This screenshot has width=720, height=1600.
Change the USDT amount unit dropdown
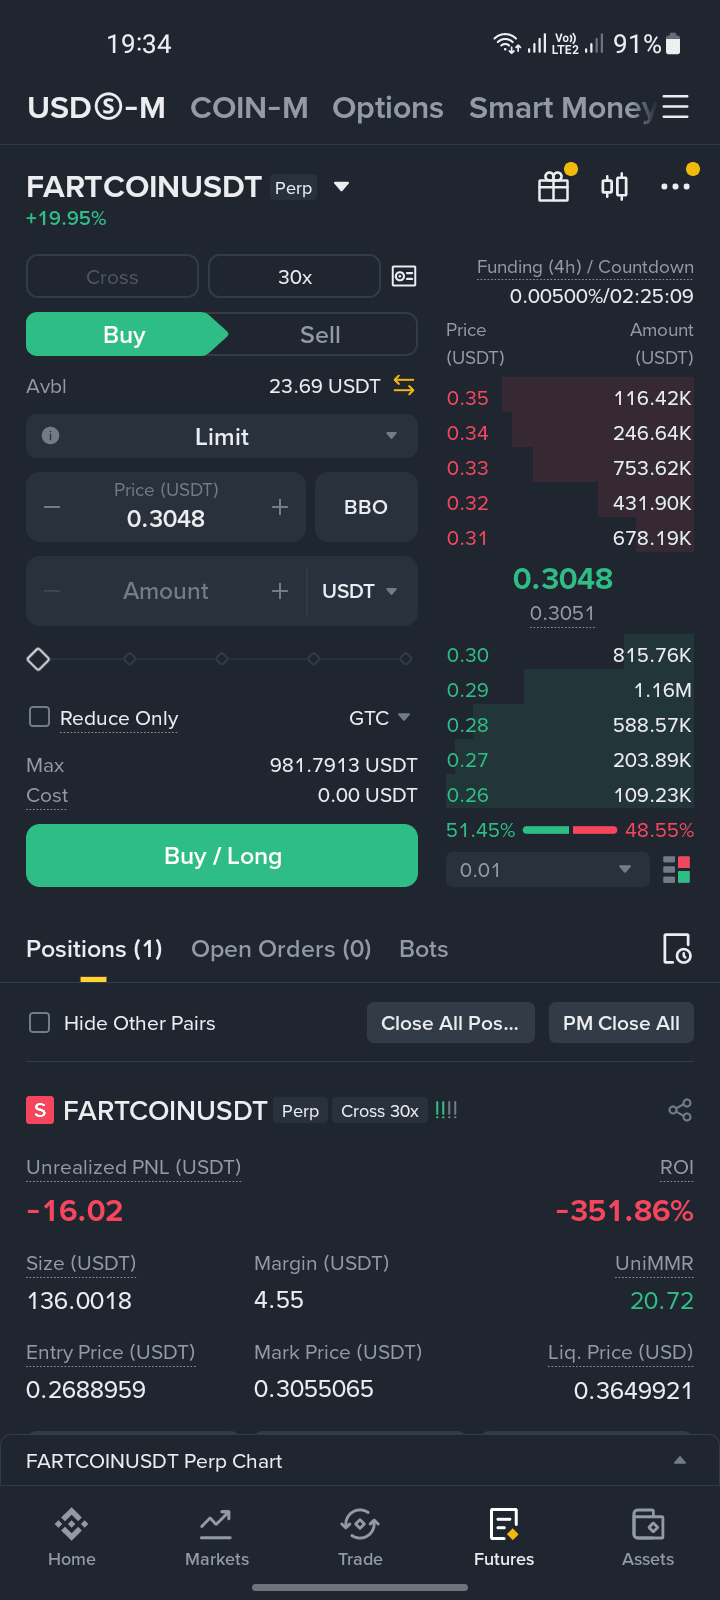[360, 591]
